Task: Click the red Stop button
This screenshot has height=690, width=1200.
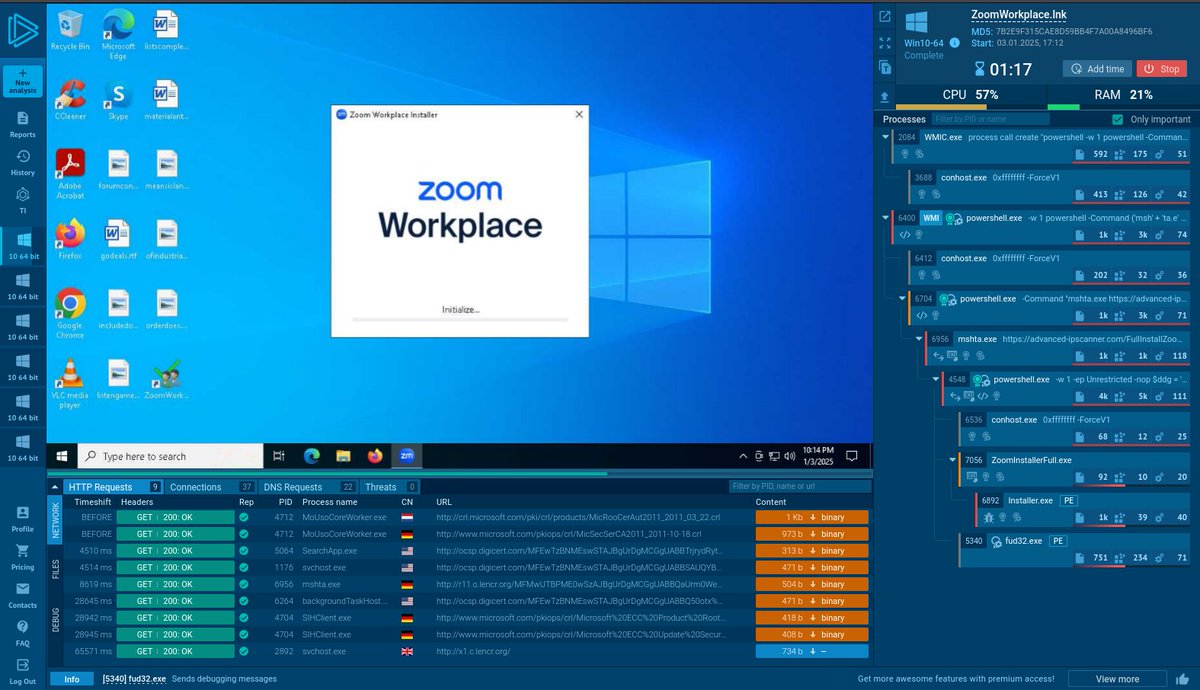Action: tap(1163, 69)
